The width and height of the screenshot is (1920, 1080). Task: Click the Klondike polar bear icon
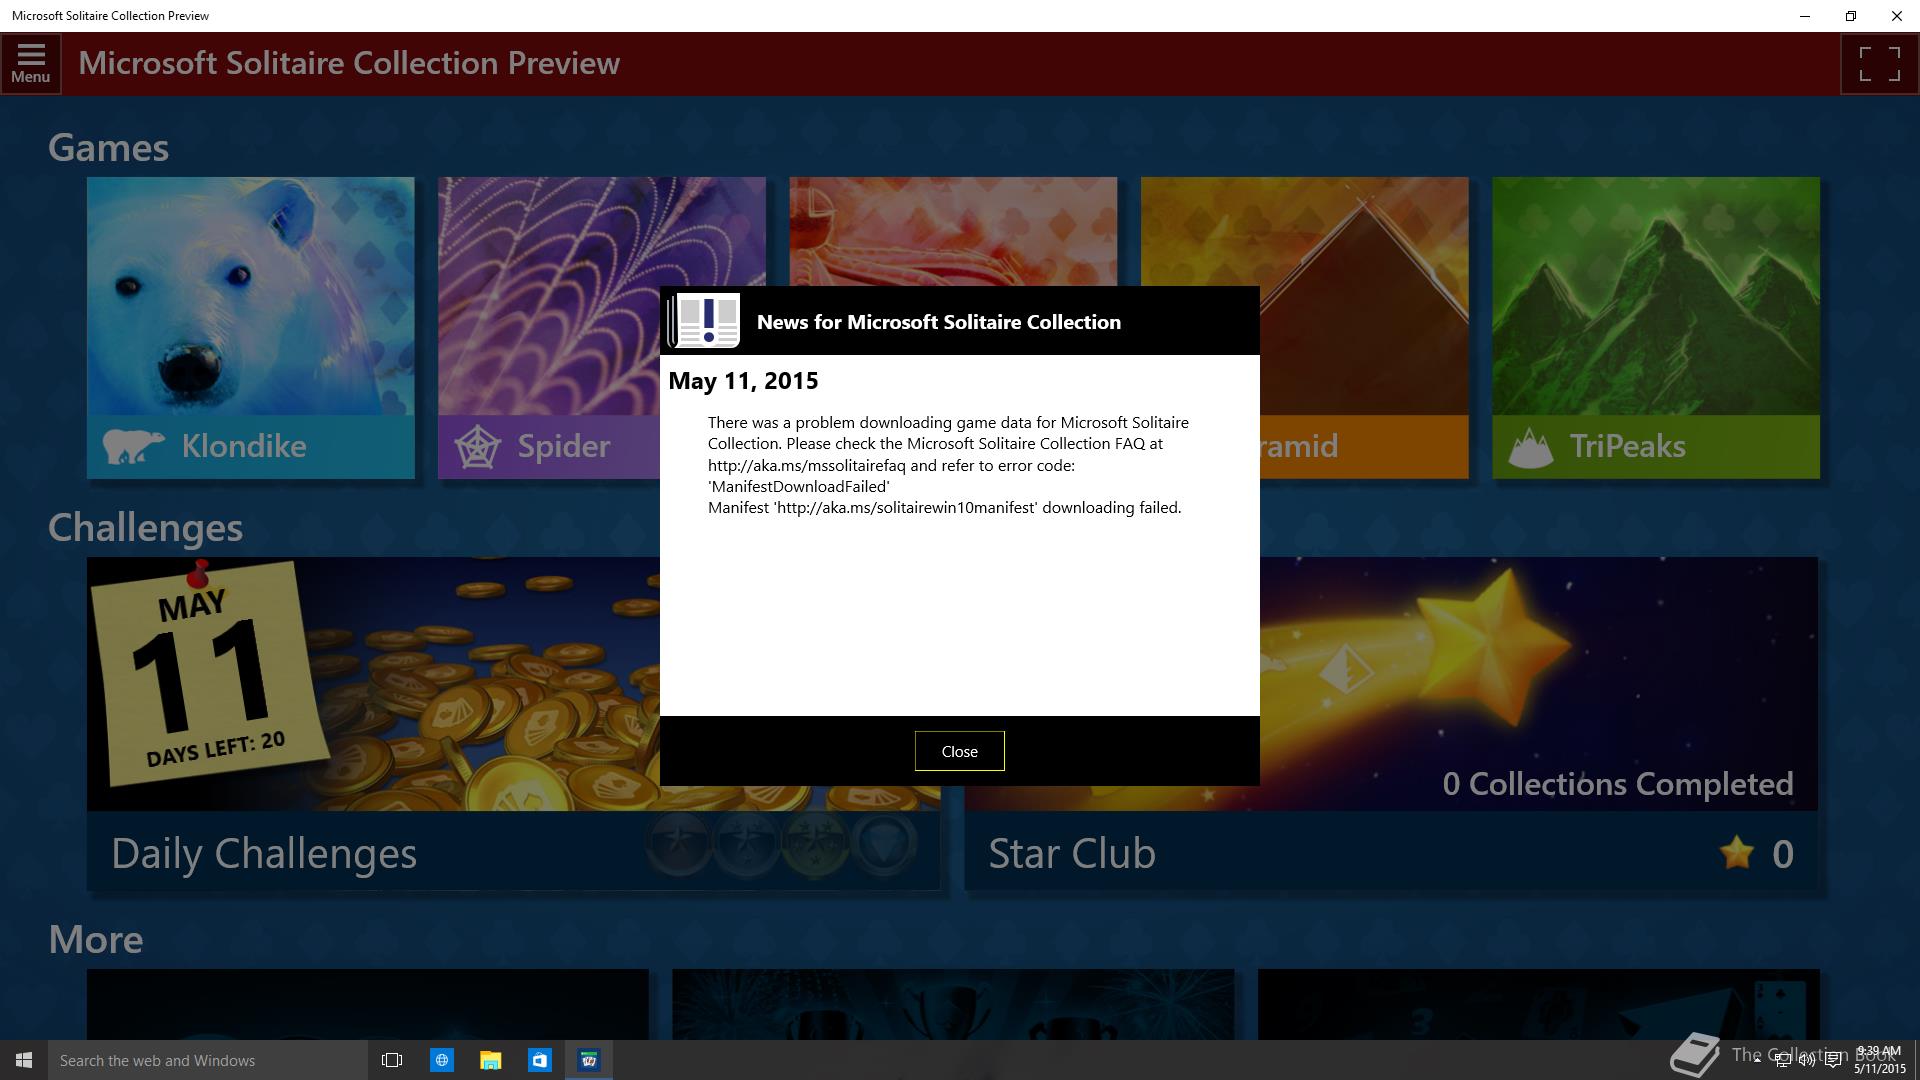pyautogui.click(x=133, y=446)
